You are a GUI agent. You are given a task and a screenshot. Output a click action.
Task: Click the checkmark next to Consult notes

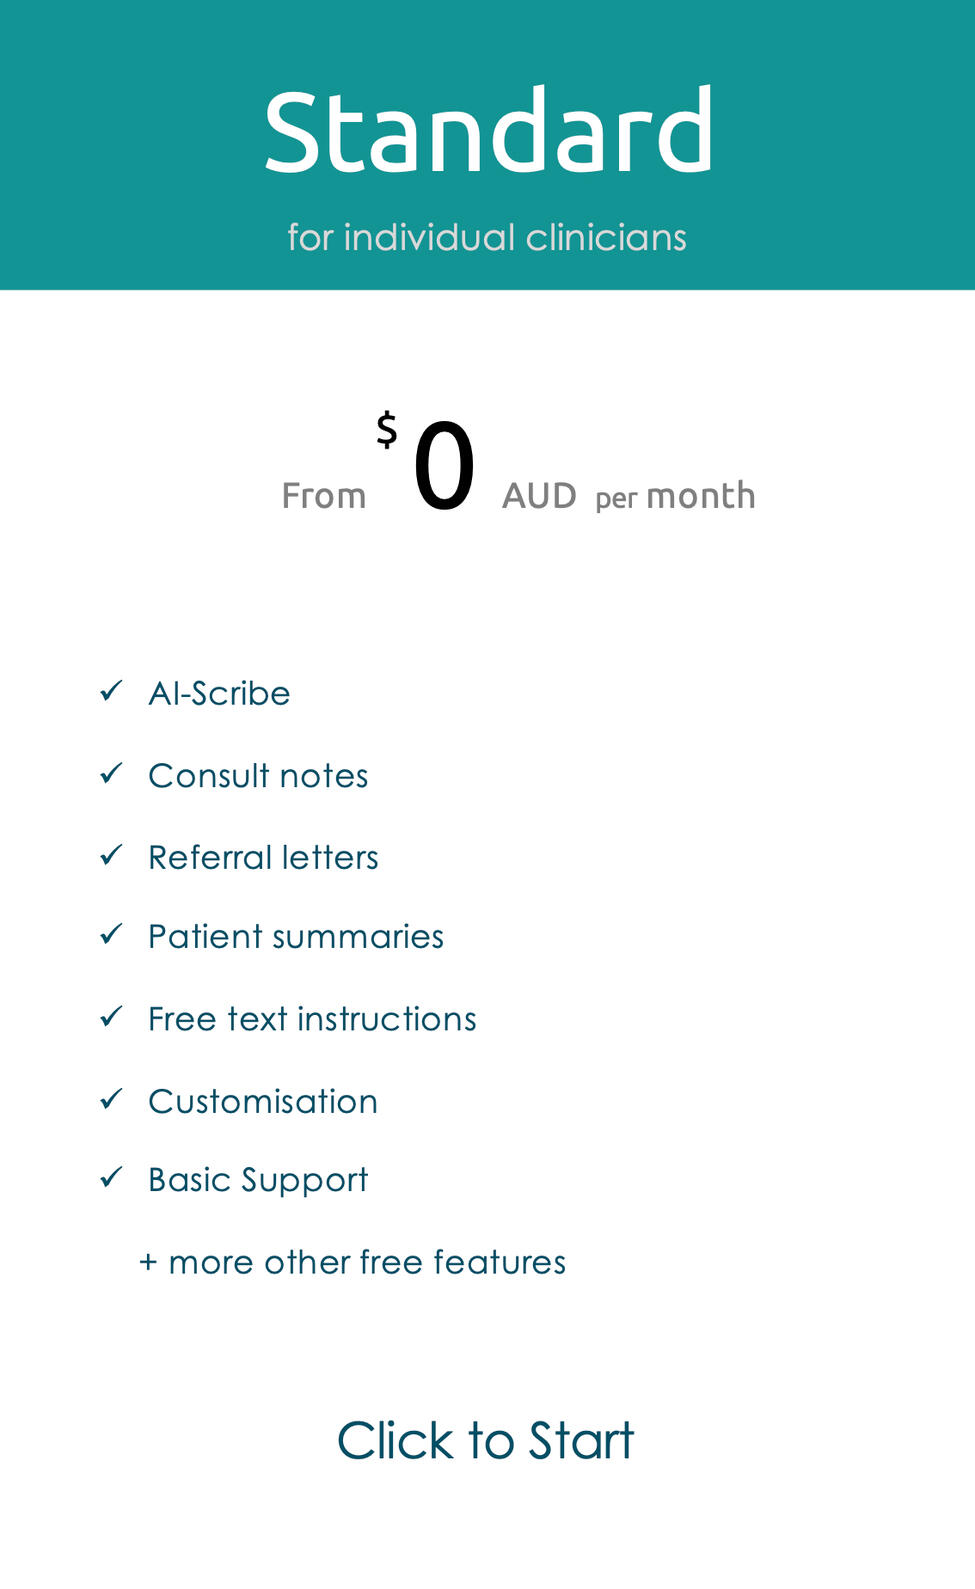pos(111,773)
